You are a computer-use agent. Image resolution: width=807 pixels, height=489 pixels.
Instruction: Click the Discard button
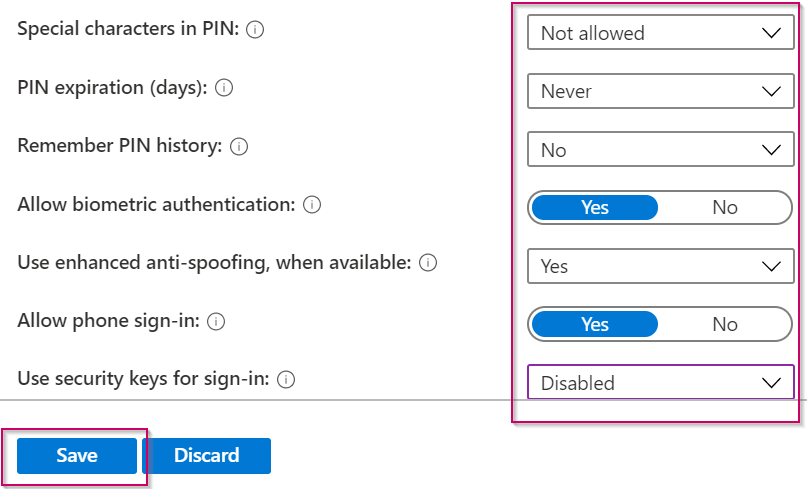click(207, 456)
